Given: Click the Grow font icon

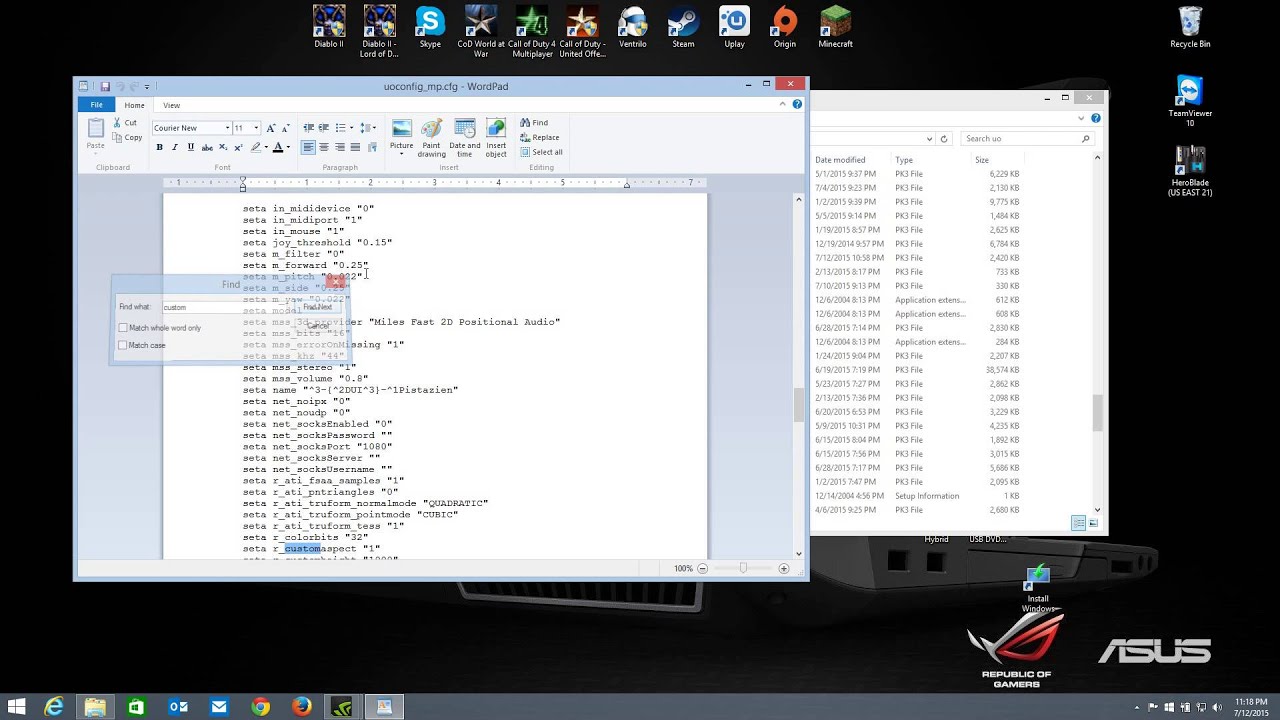Looking at the screenshot, I should click(272, 128).
